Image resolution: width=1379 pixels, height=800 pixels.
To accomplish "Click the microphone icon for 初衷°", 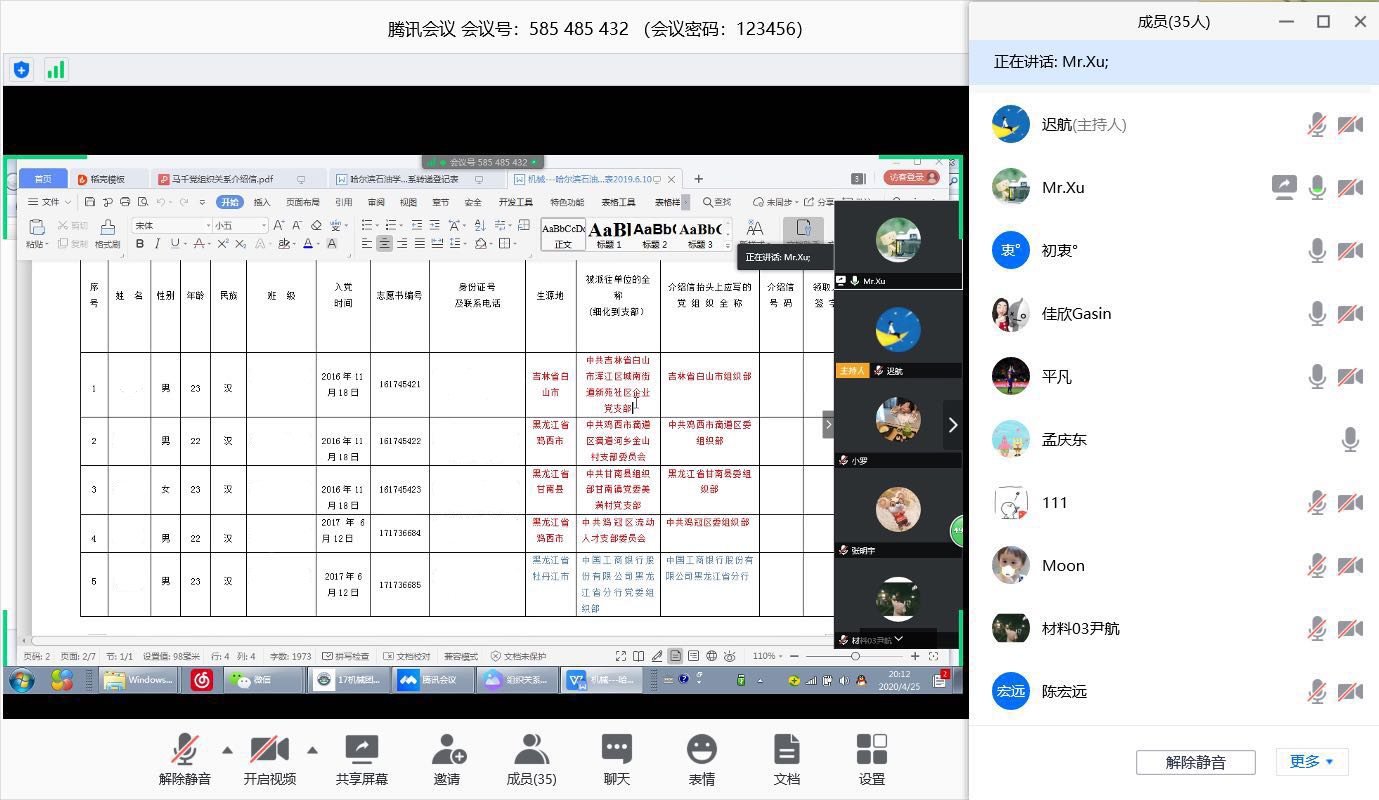I will point(1317,250).
